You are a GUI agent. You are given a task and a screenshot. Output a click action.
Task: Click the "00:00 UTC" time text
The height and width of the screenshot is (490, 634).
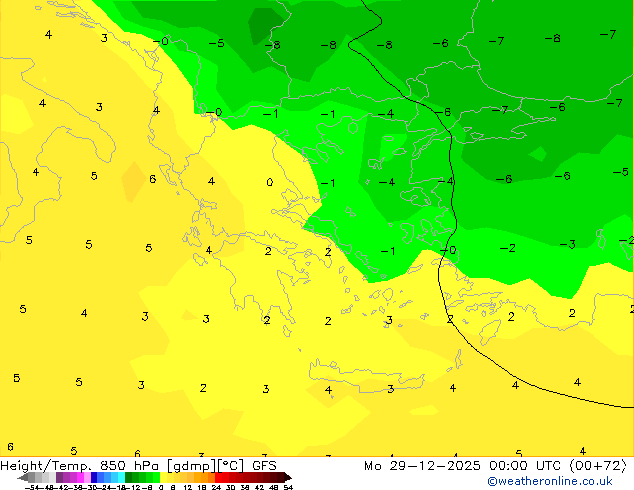[x=525, y=465]
